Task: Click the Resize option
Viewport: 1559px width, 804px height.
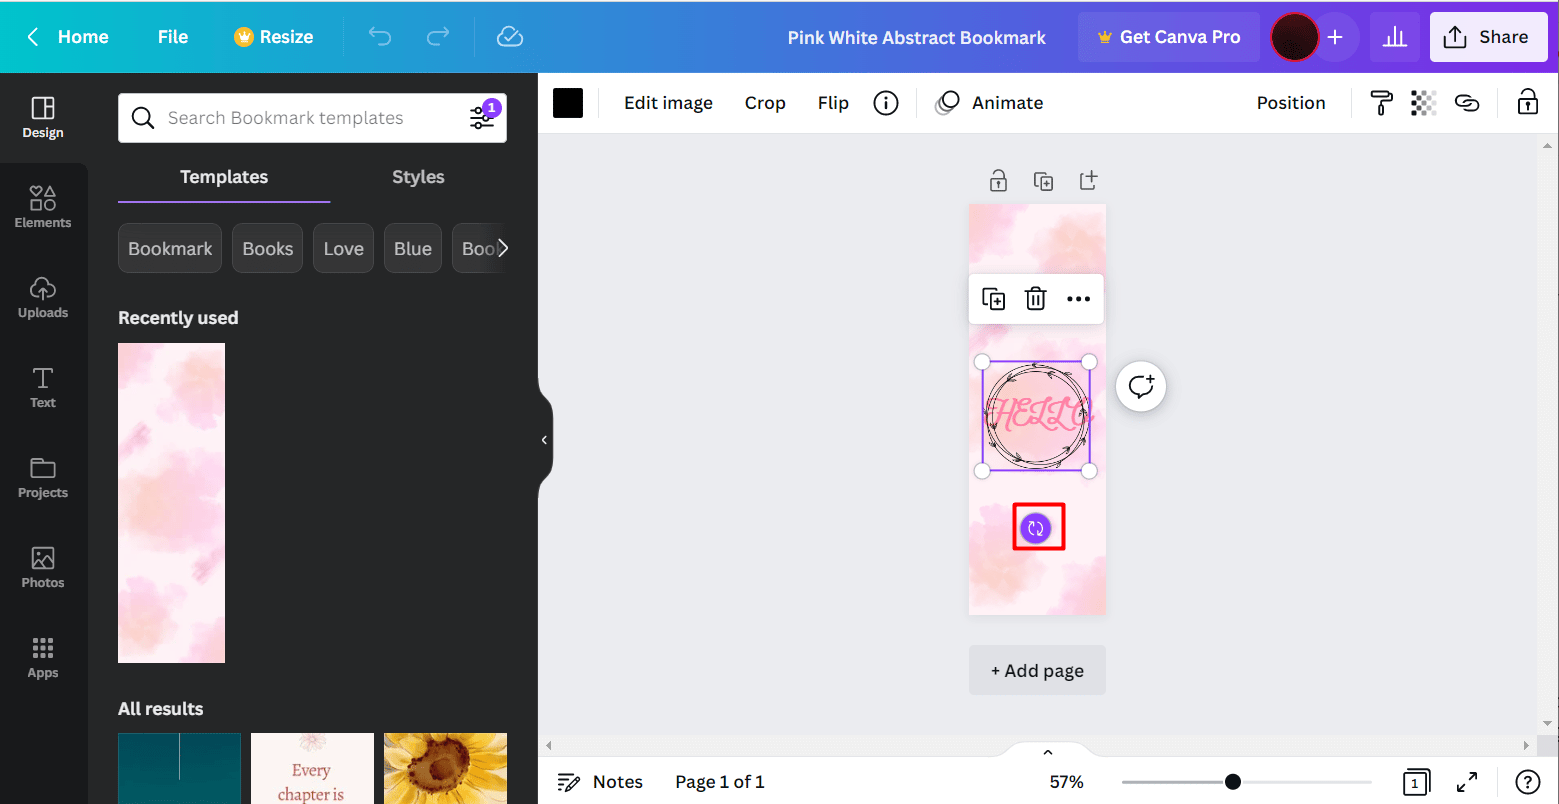Action: tap(274, 37)
